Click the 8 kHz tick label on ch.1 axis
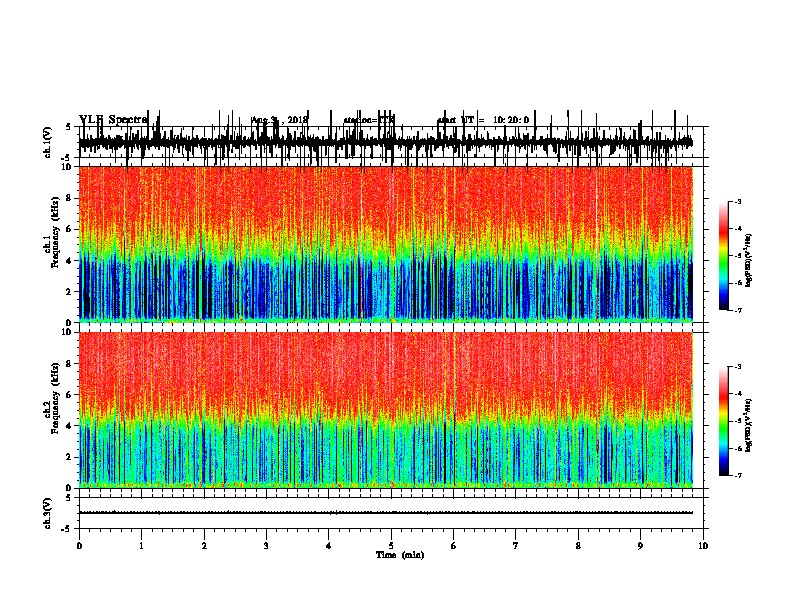This screenshot has height=612, width=792. [x=69, y=198]
